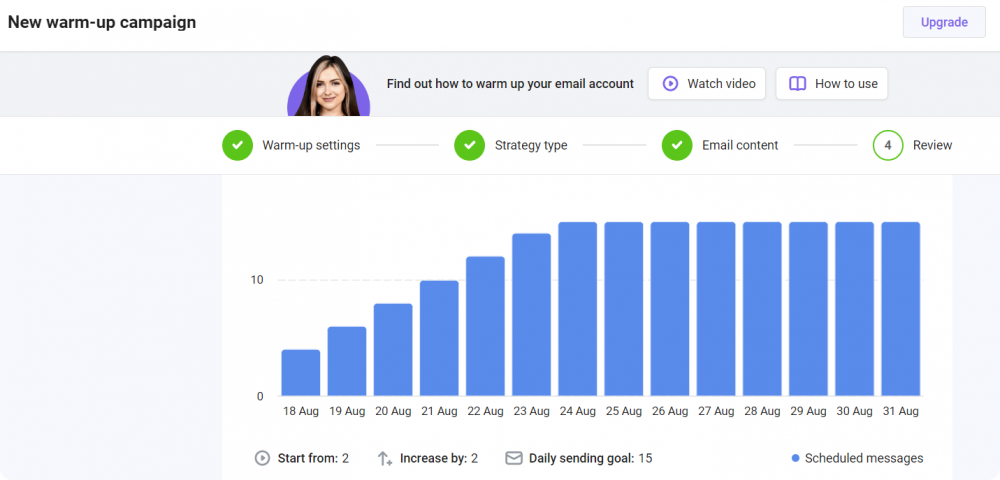This screenshot has height=480, width=1000.
Task: Click the play icon in Watch video
Action: 670,84
